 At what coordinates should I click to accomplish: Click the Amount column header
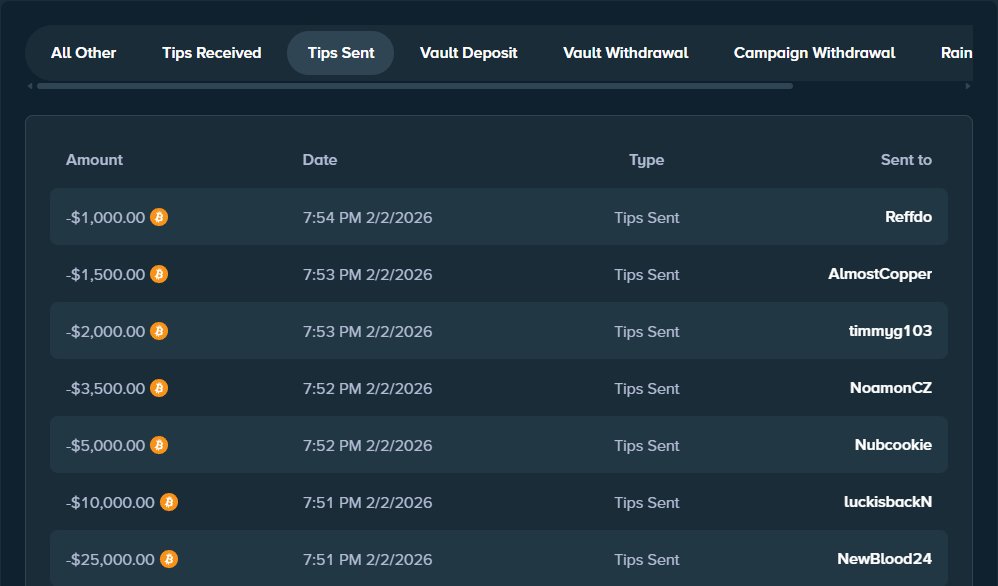coord(94,160)
